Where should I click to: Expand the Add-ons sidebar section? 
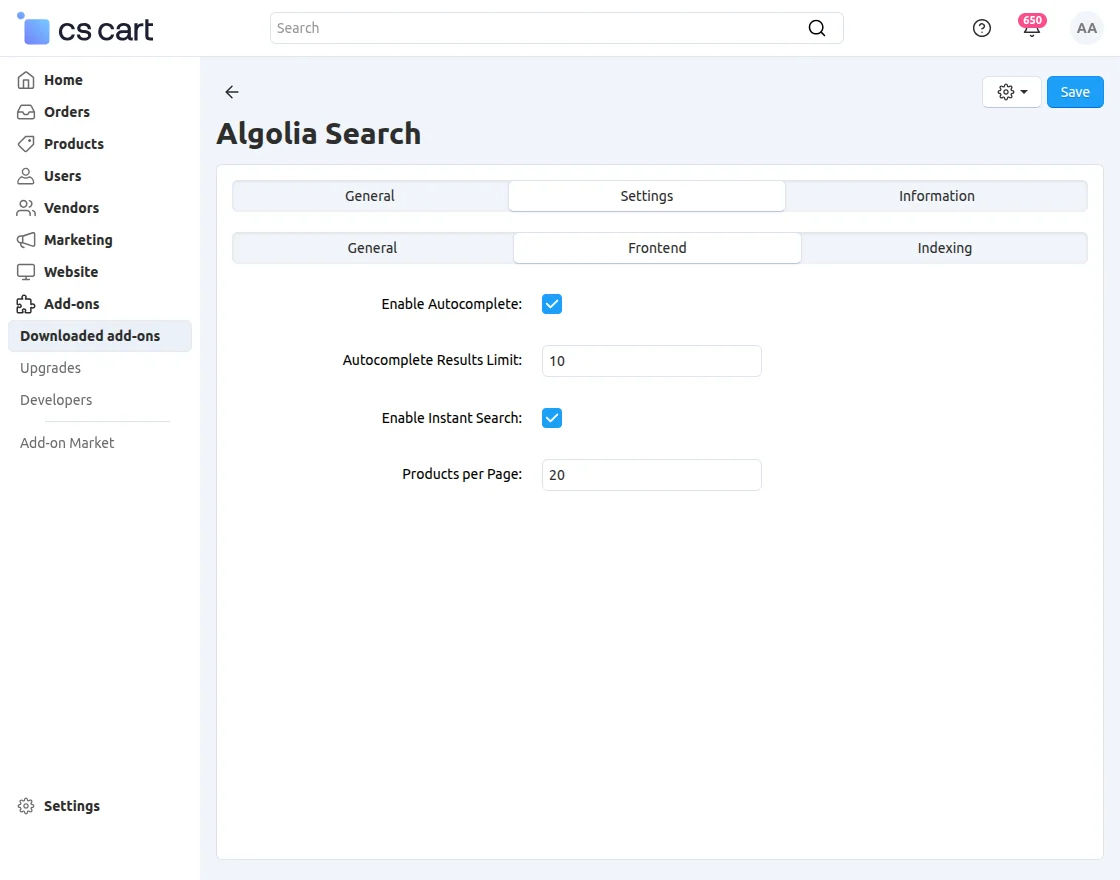[x=71, y=304]
